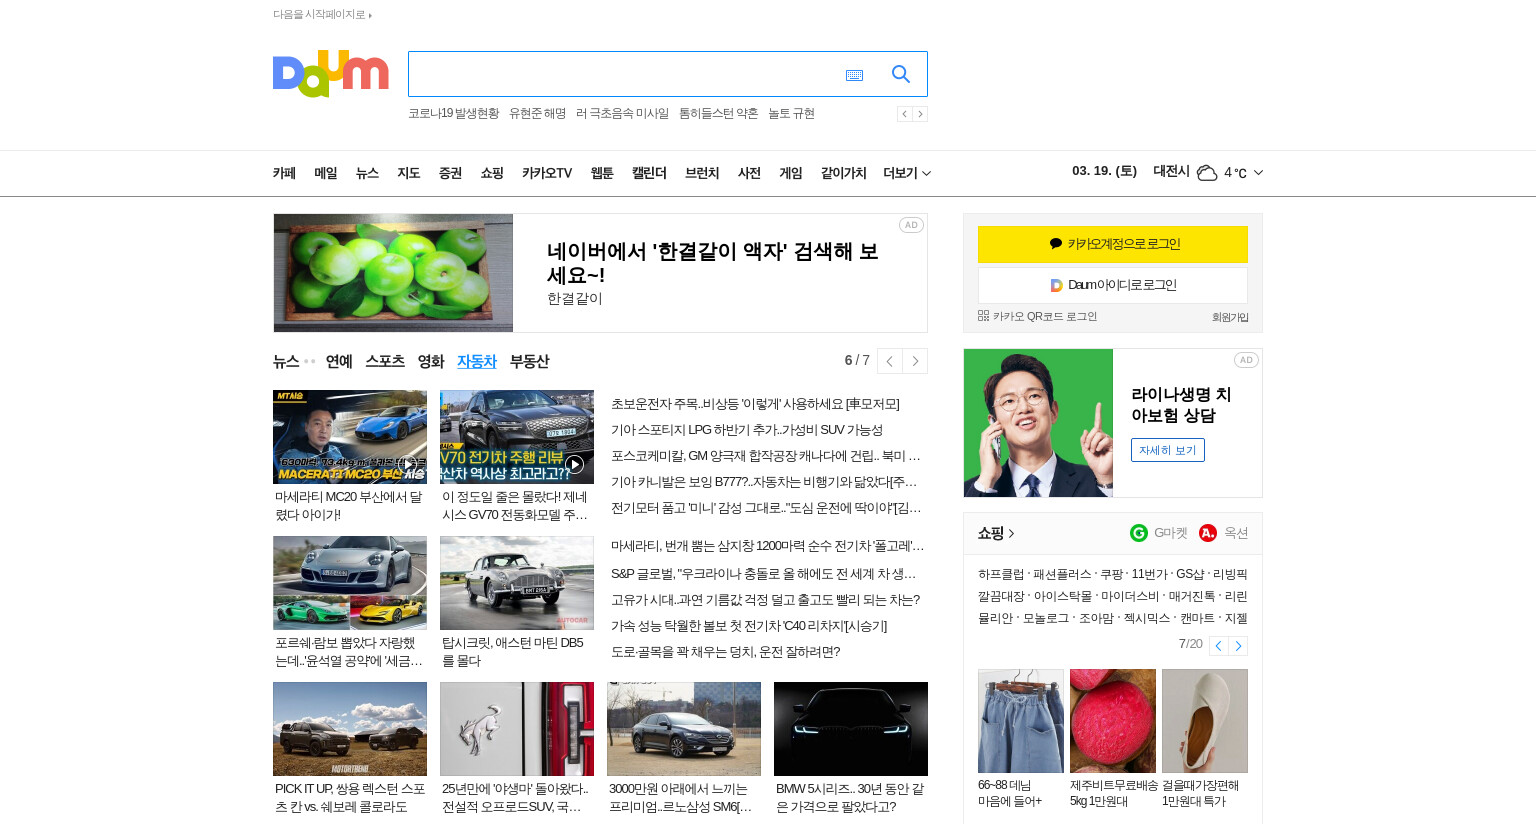Screen dimensions: 1536x824
Task: Open 브런치 in the navigation bar
Action: [x=702, y=173]
